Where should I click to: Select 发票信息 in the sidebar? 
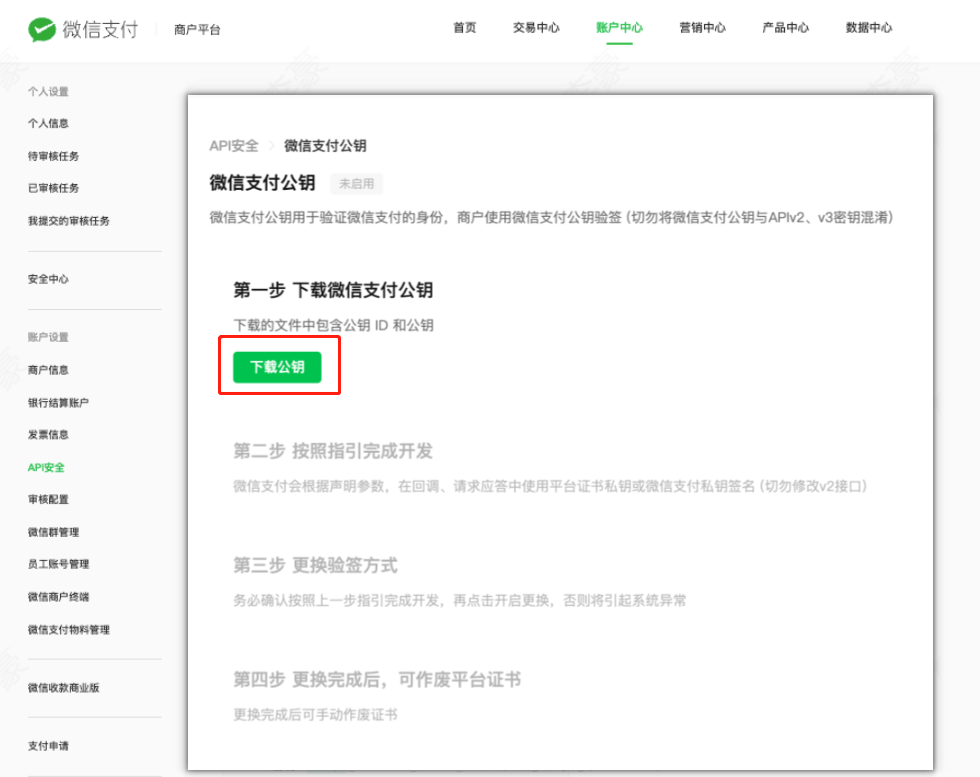point(48,434)
